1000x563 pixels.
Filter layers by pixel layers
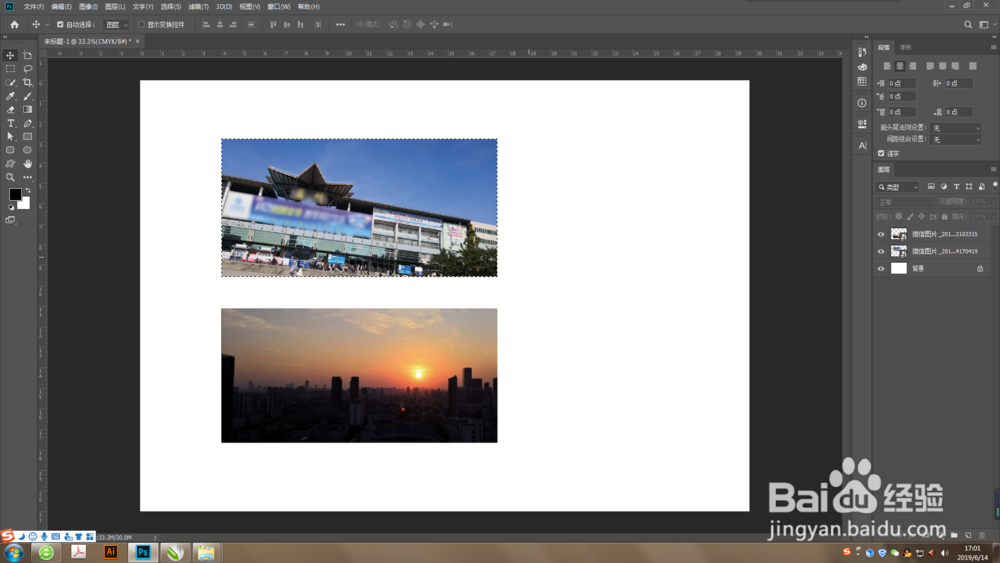click(931, 187)
